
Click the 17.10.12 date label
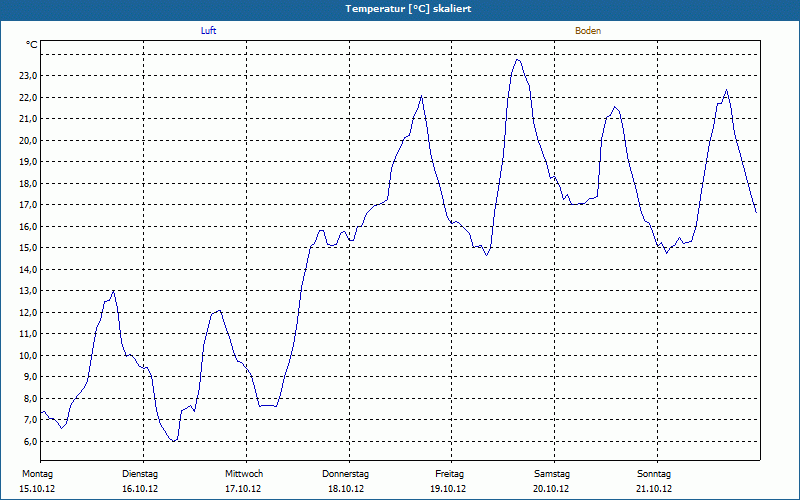pyautogui.click(x=243, y=489)
